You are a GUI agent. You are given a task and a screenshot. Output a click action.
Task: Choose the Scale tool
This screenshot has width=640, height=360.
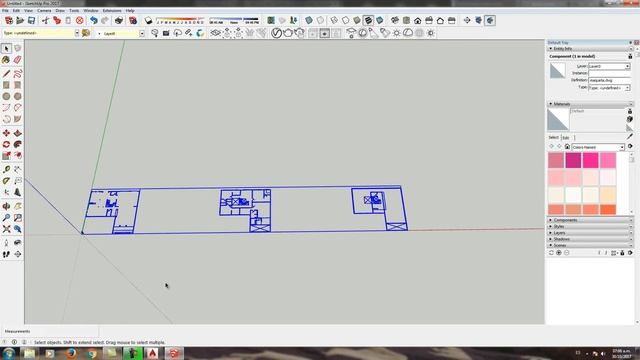coord(6,156)
